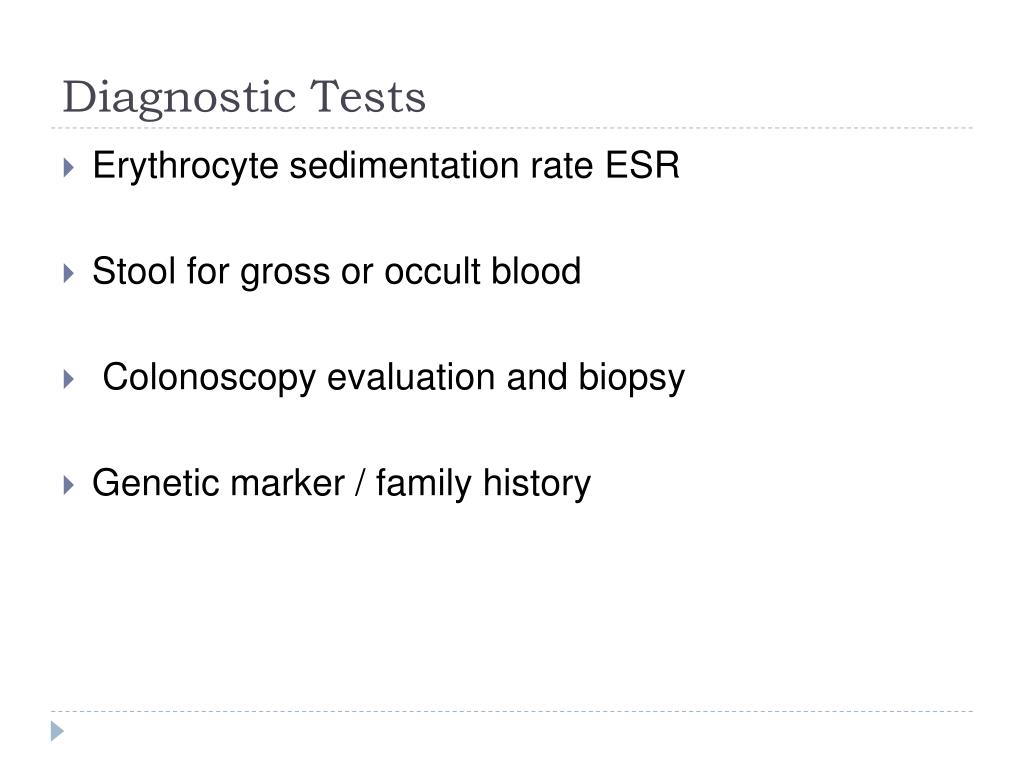Click the ESR abbreviation in the first bullet
This screenshot has height=768, width=1024.
(x=642, y=165)
